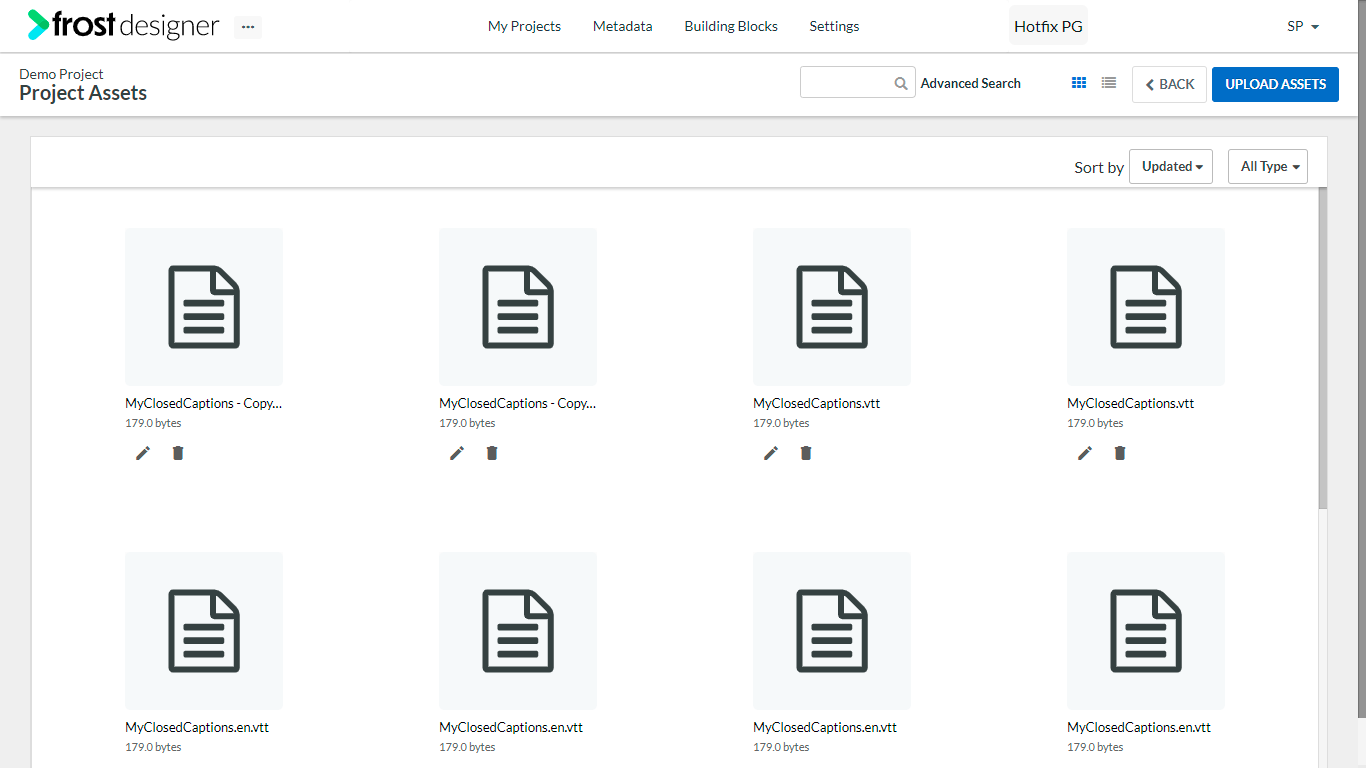Edit second MyClosedCaptions - Copy asset pencil
This screenshot has width=1366, height=768.
pyautogui.click(x=457, y=453)
